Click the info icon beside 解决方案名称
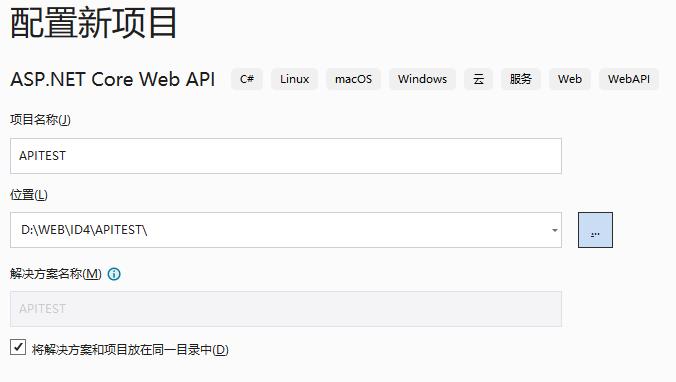Image resolution: width=676 pixels, height=382 pixels. 114,274
